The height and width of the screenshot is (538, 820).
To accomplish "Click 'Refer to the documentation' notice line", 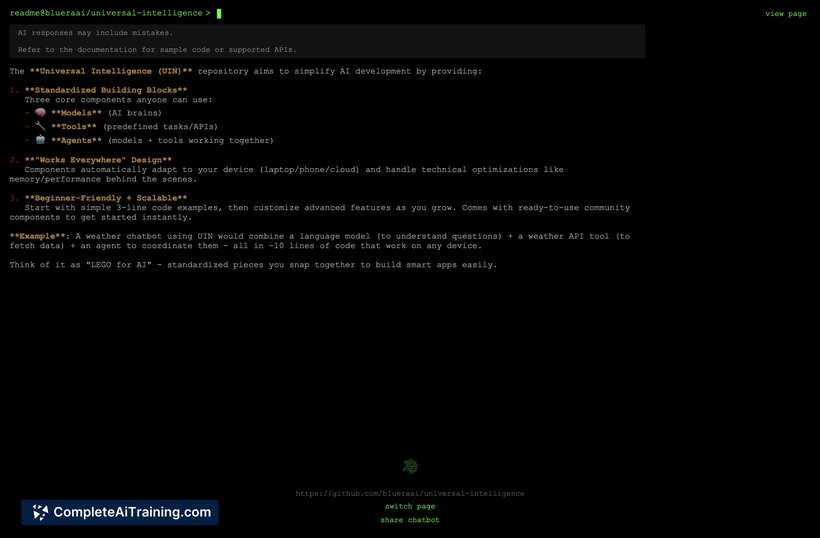I will coord(157,50).
